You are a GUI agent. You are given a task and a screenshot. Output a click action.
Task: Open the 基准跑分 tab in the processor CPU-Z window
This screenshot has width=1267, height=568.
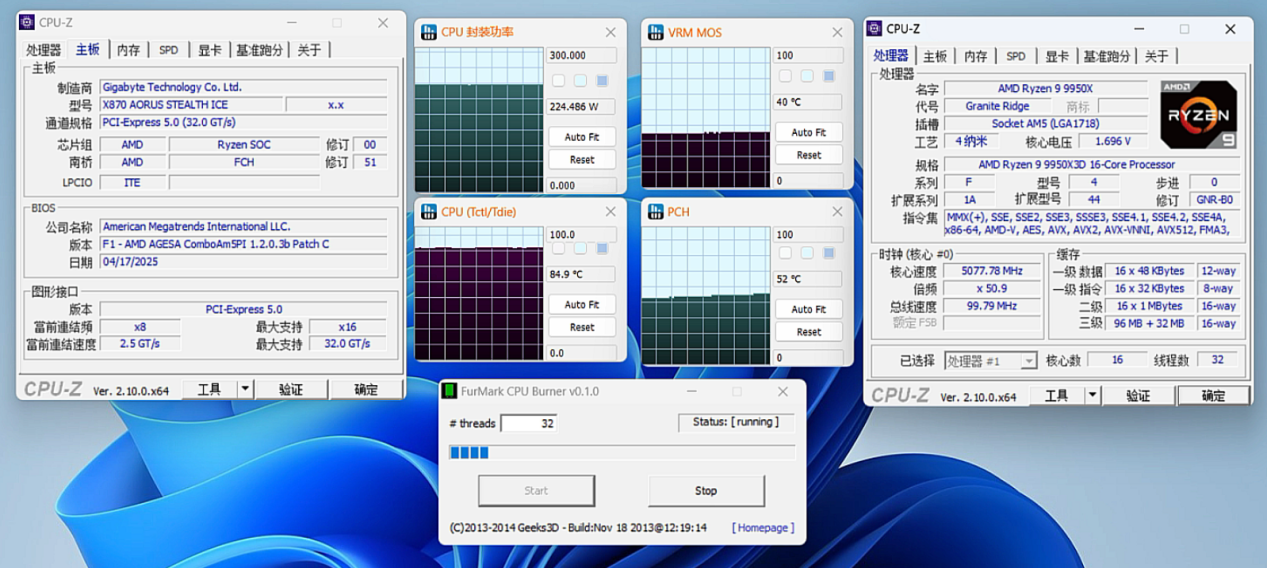point(1106,56)
